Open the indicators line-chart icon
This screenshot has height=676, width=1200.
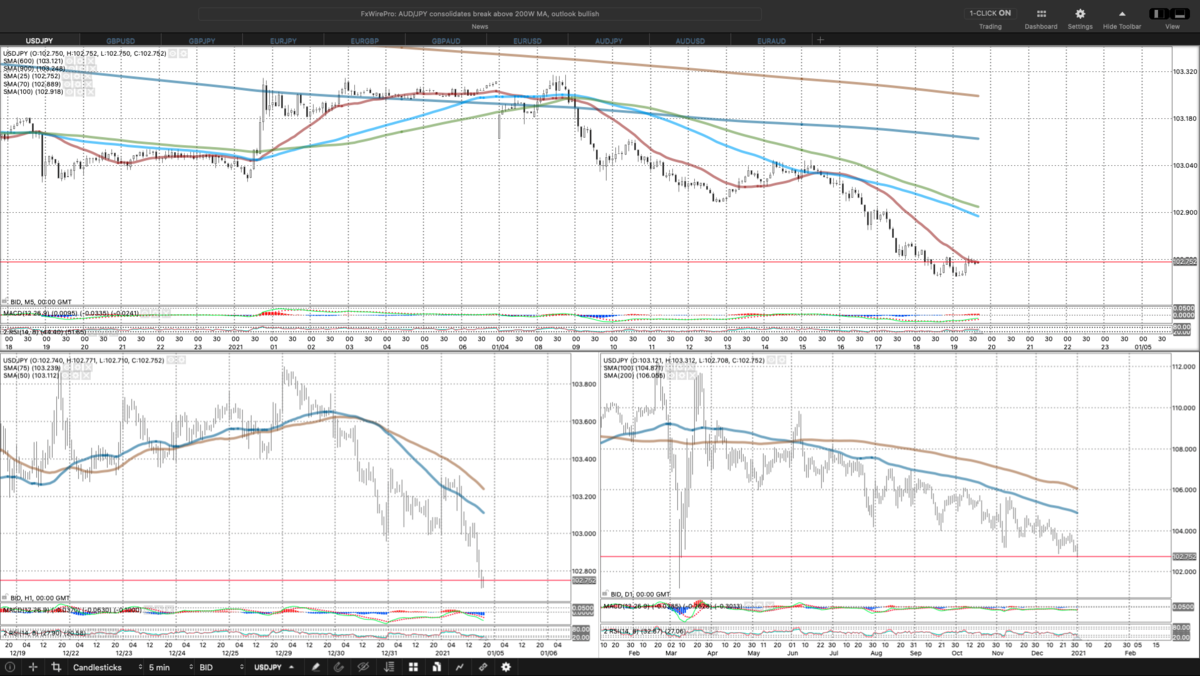tap(459, 666)
